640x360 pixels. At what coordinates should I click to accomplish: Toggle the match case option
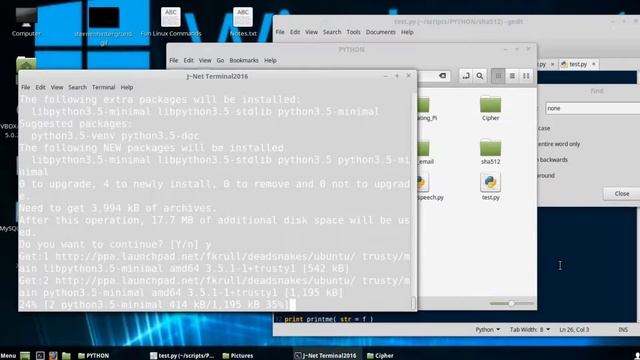[544, 128]
